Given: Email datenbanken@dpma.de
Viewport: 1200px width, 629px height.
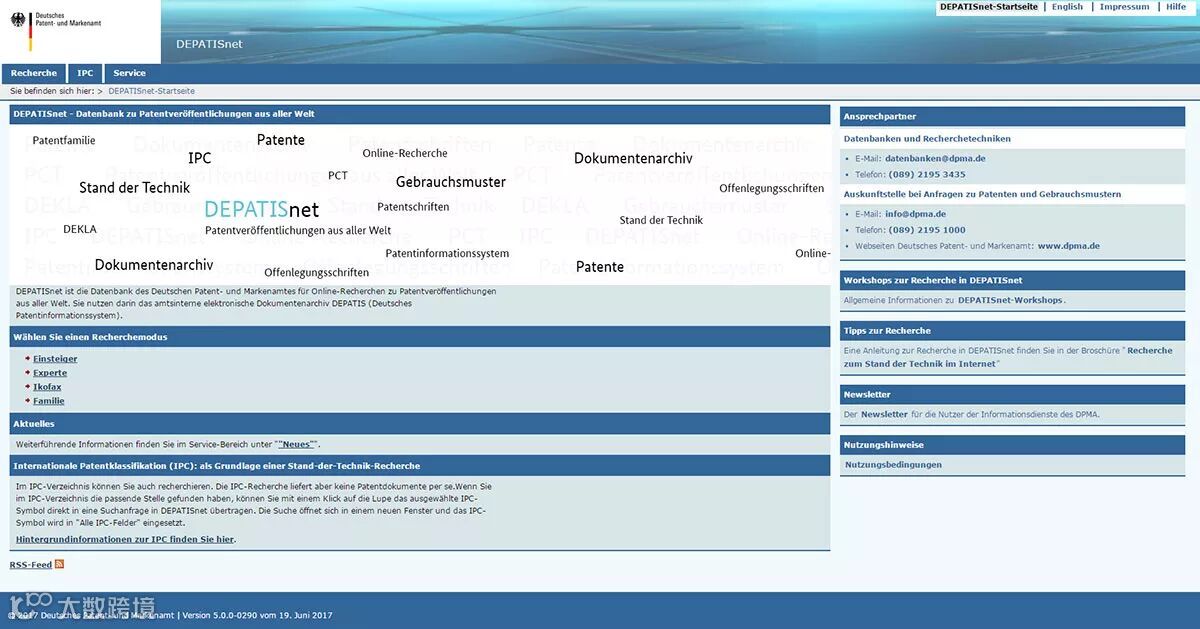Looking at the screenshot, I should [935, 158].
